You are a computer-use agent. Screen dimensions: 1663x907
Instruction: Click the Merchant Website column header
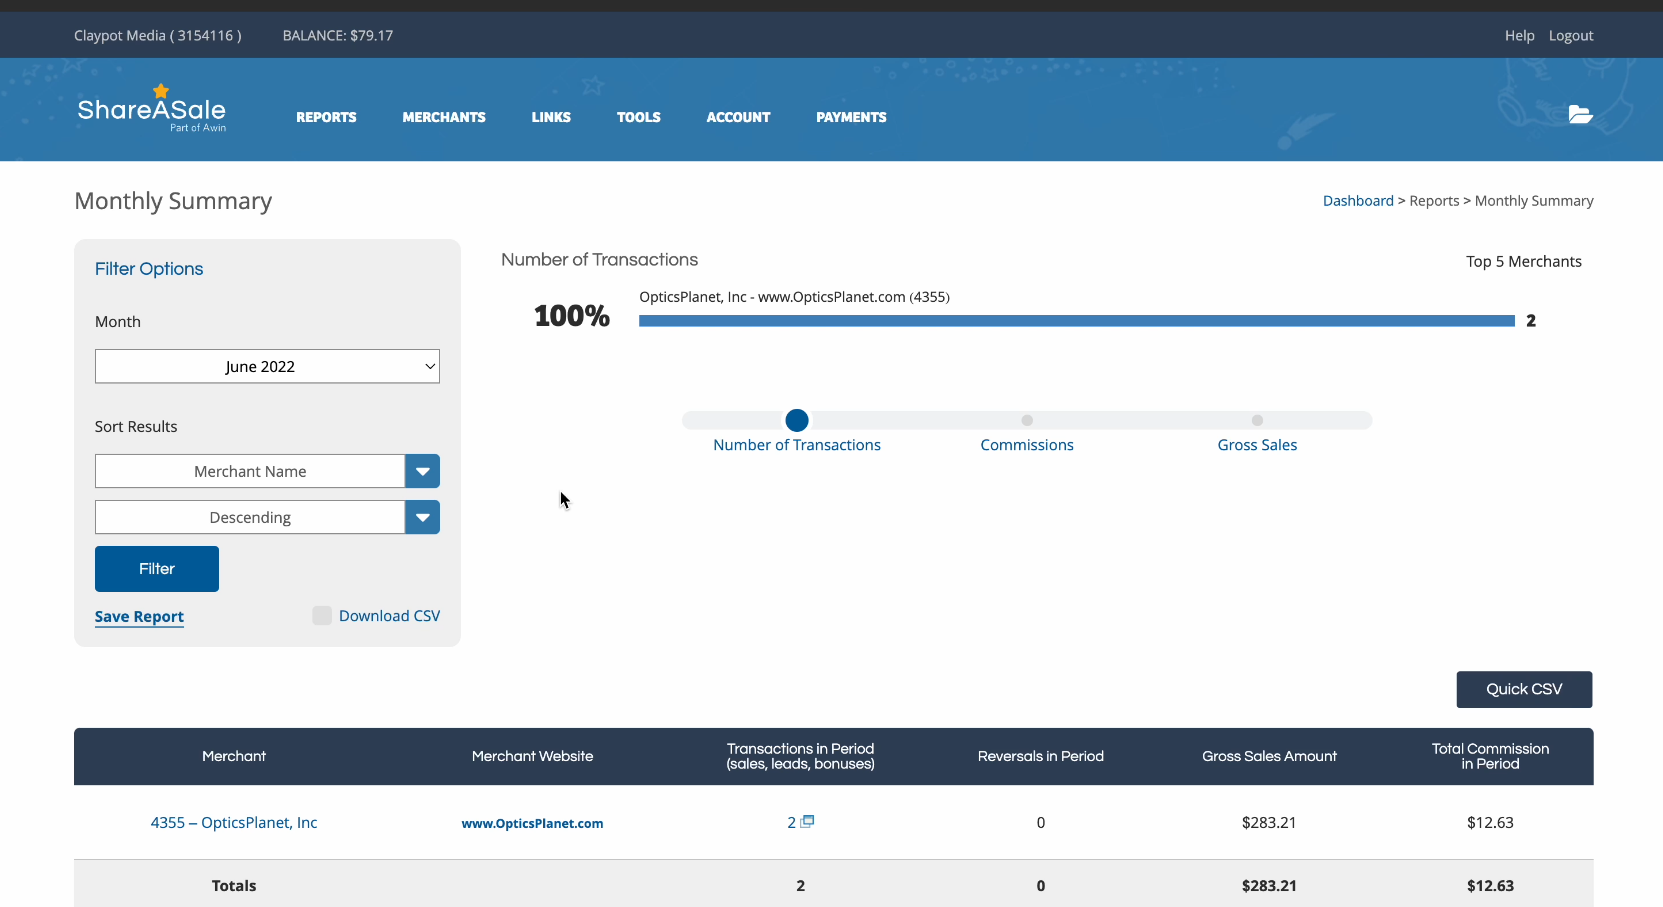pyautogui.click(x=532, y=756)
